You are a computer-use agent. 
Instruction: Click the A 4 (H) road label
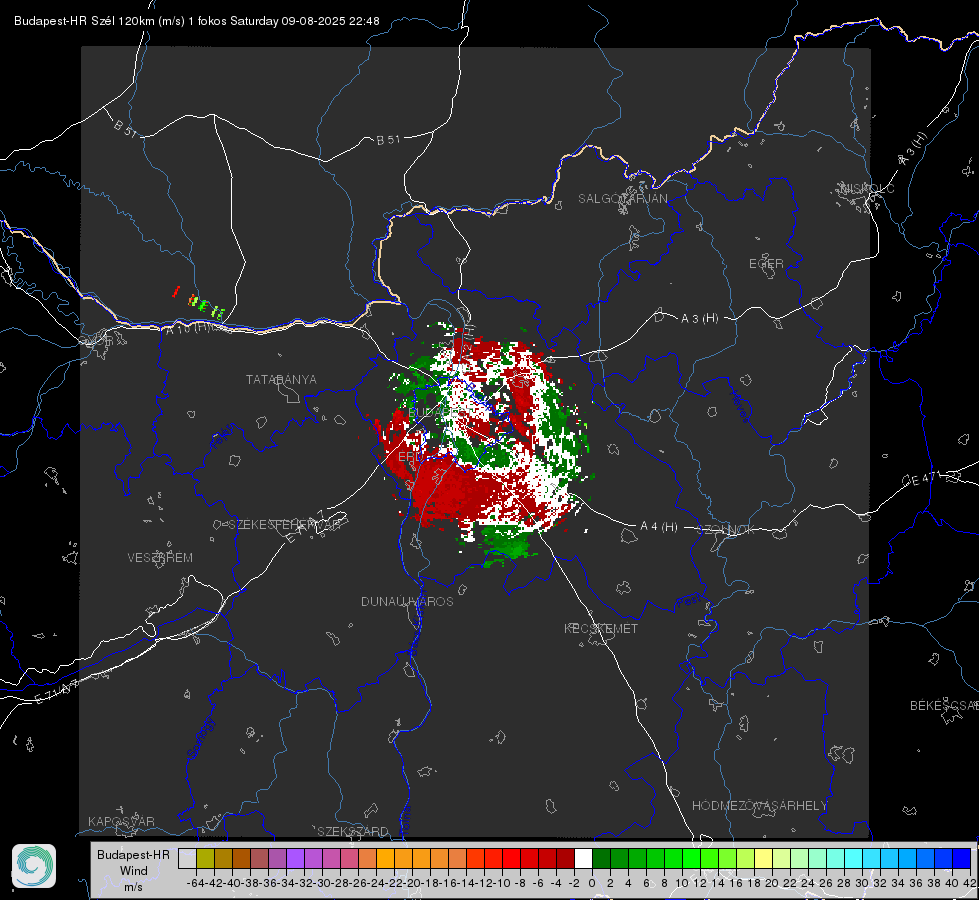coord(659,527)
